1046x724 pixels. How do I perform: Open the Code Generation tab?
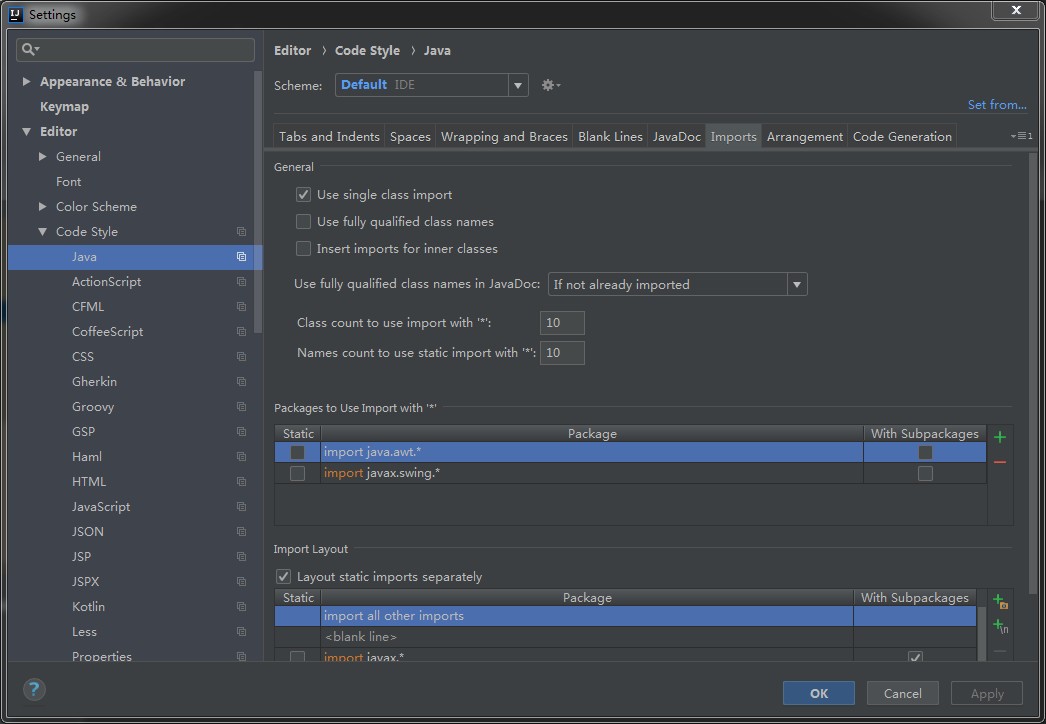(902, 136)
